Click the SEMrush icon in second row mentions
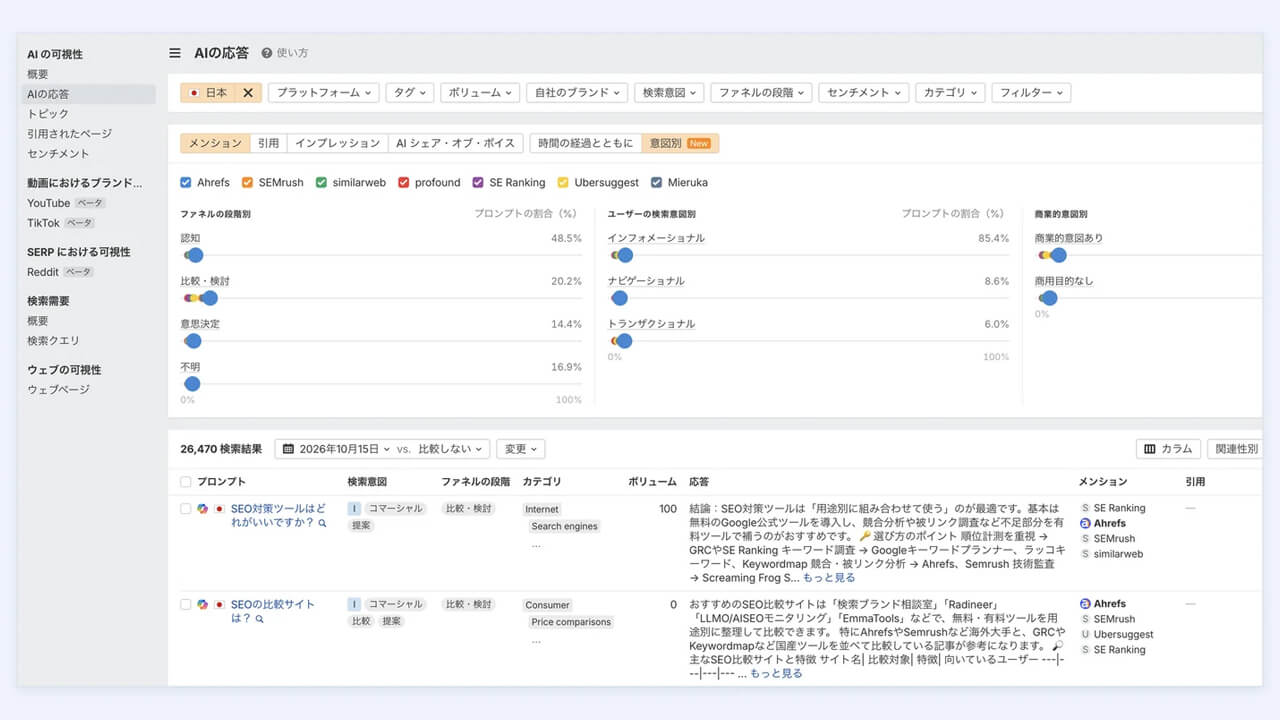This screenshot has width=1280, height=720. [x=1085, y=619]
